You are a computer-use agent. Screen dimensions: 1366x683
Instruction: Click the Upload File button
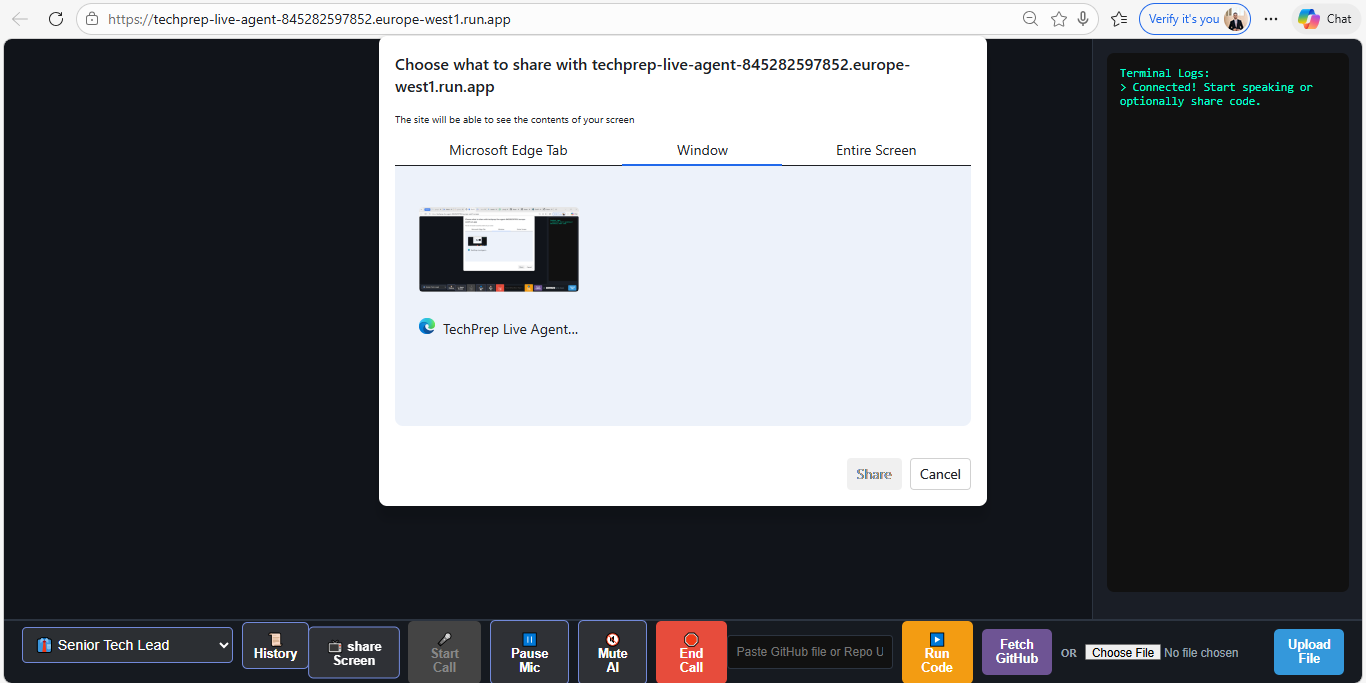[1309, 652]
